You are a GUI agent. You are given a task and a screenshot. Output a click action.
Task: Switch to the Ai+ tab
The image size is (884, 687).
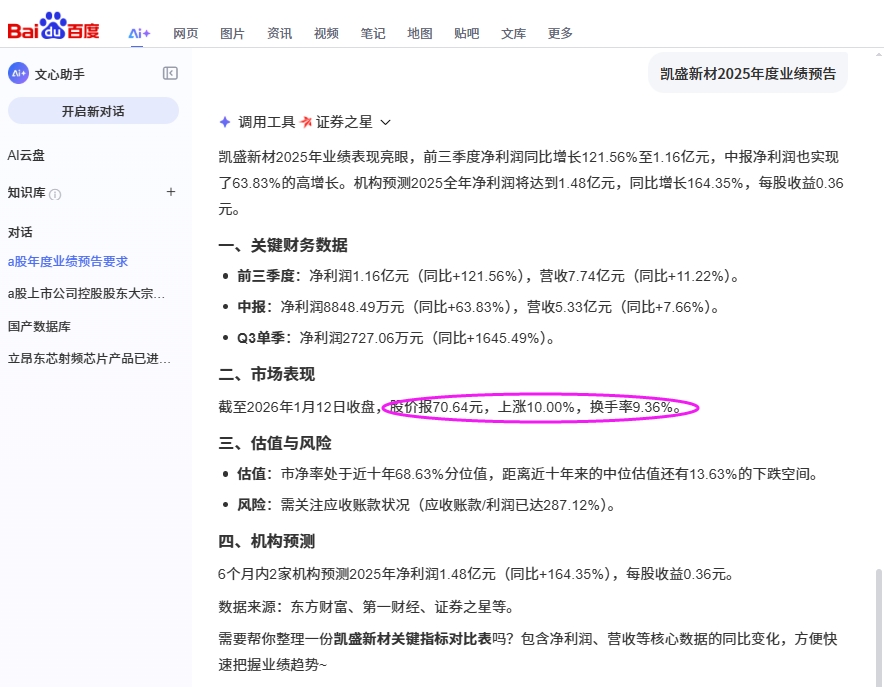tap(139, 33)
